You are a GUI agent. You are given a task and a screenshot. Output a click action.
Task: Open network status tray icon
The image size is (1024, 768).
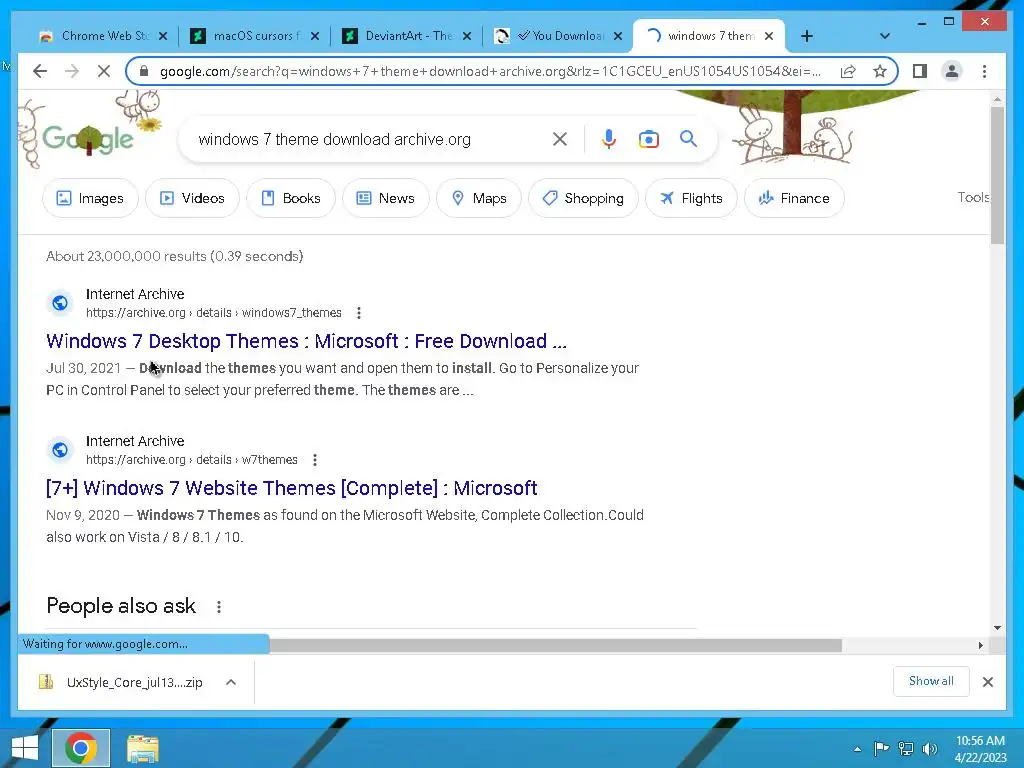coord(905,748)
